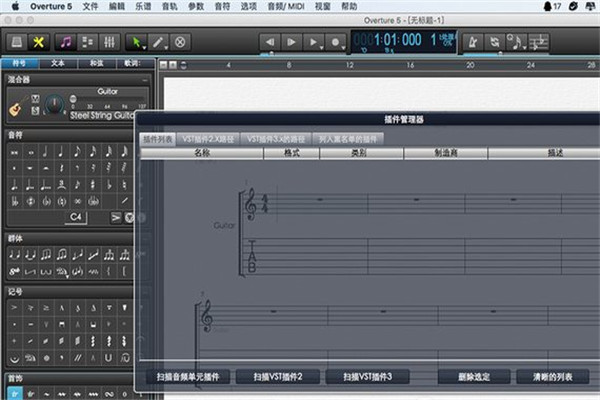Select the circled X eraser tool

tap(180, 42)
